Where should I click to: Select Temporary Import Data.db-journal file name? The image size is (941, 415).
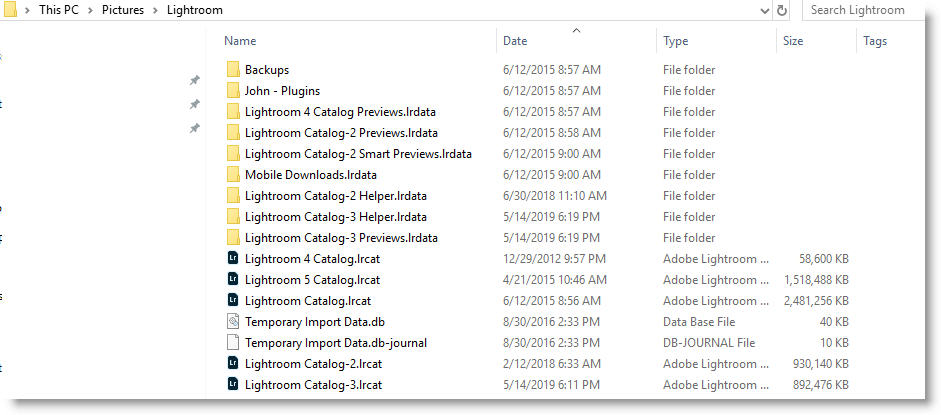coord(336,342)
